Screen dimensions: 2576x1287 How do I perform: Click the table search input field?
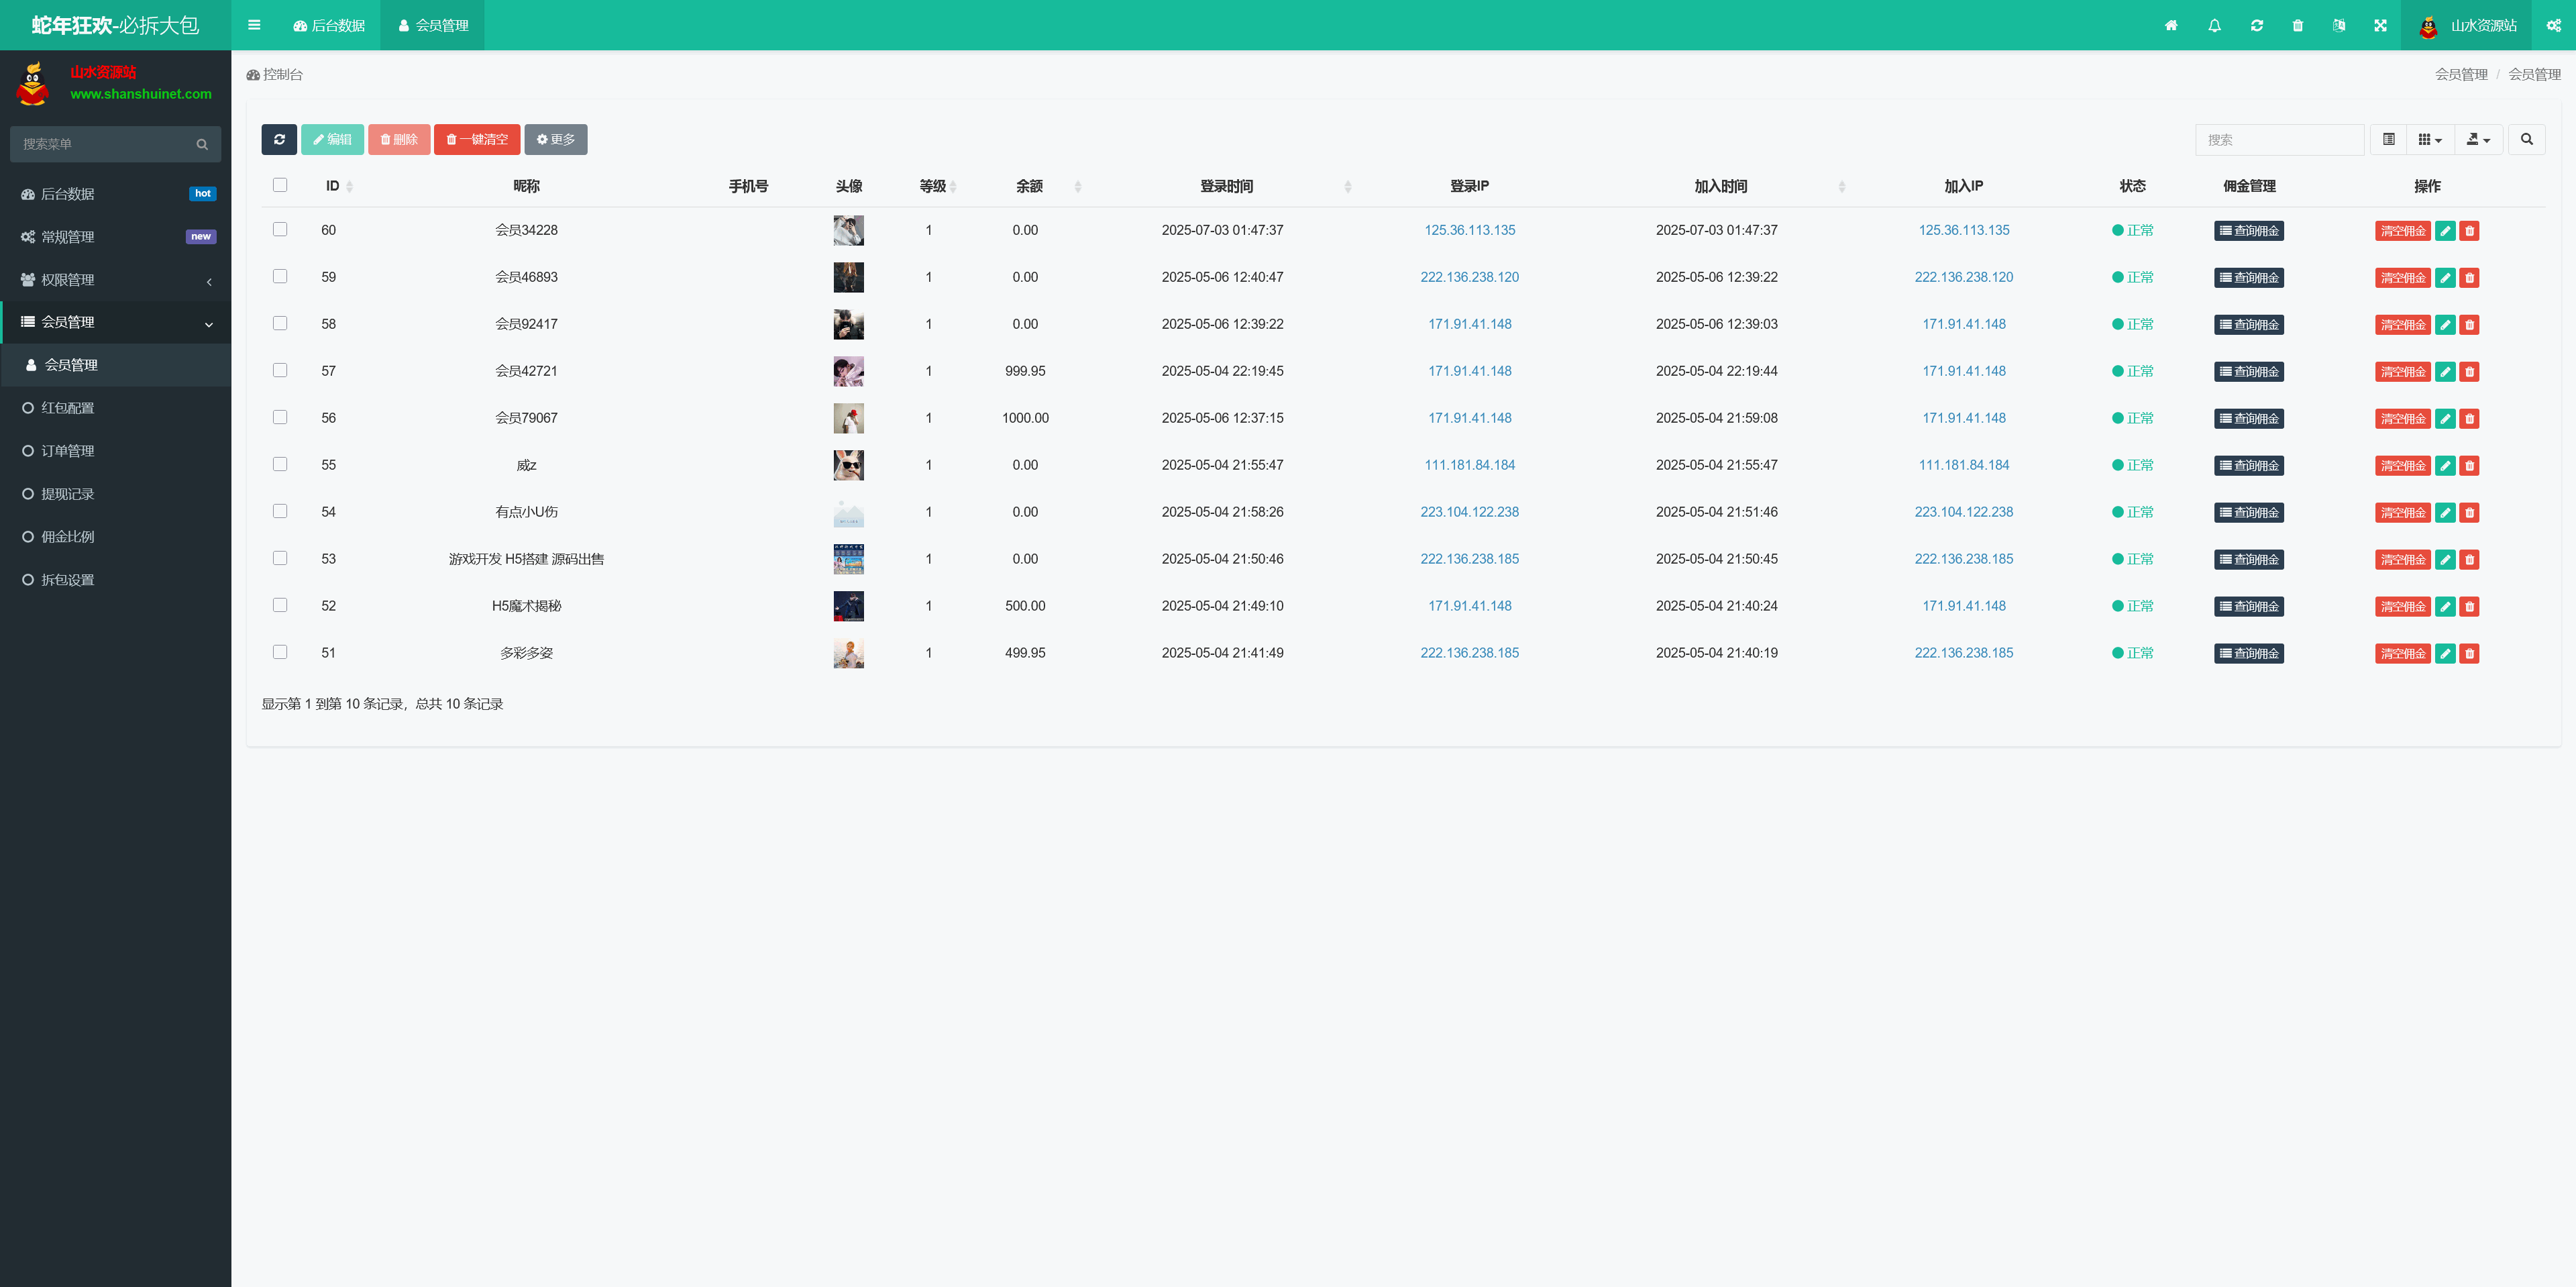2279,140
